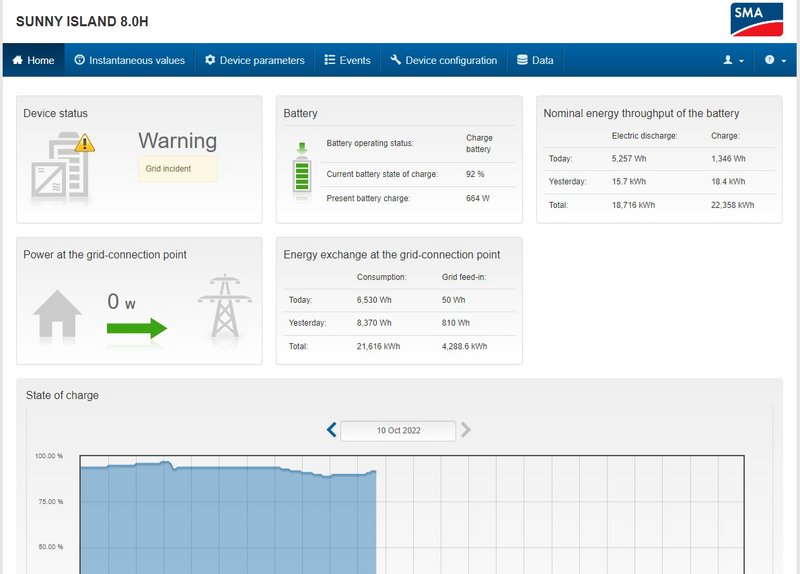The width and height of the screenshot is (800, 574).
Task: Click the "Consumption:" column header
Action: pyautogui.click(x=381, y=277)
